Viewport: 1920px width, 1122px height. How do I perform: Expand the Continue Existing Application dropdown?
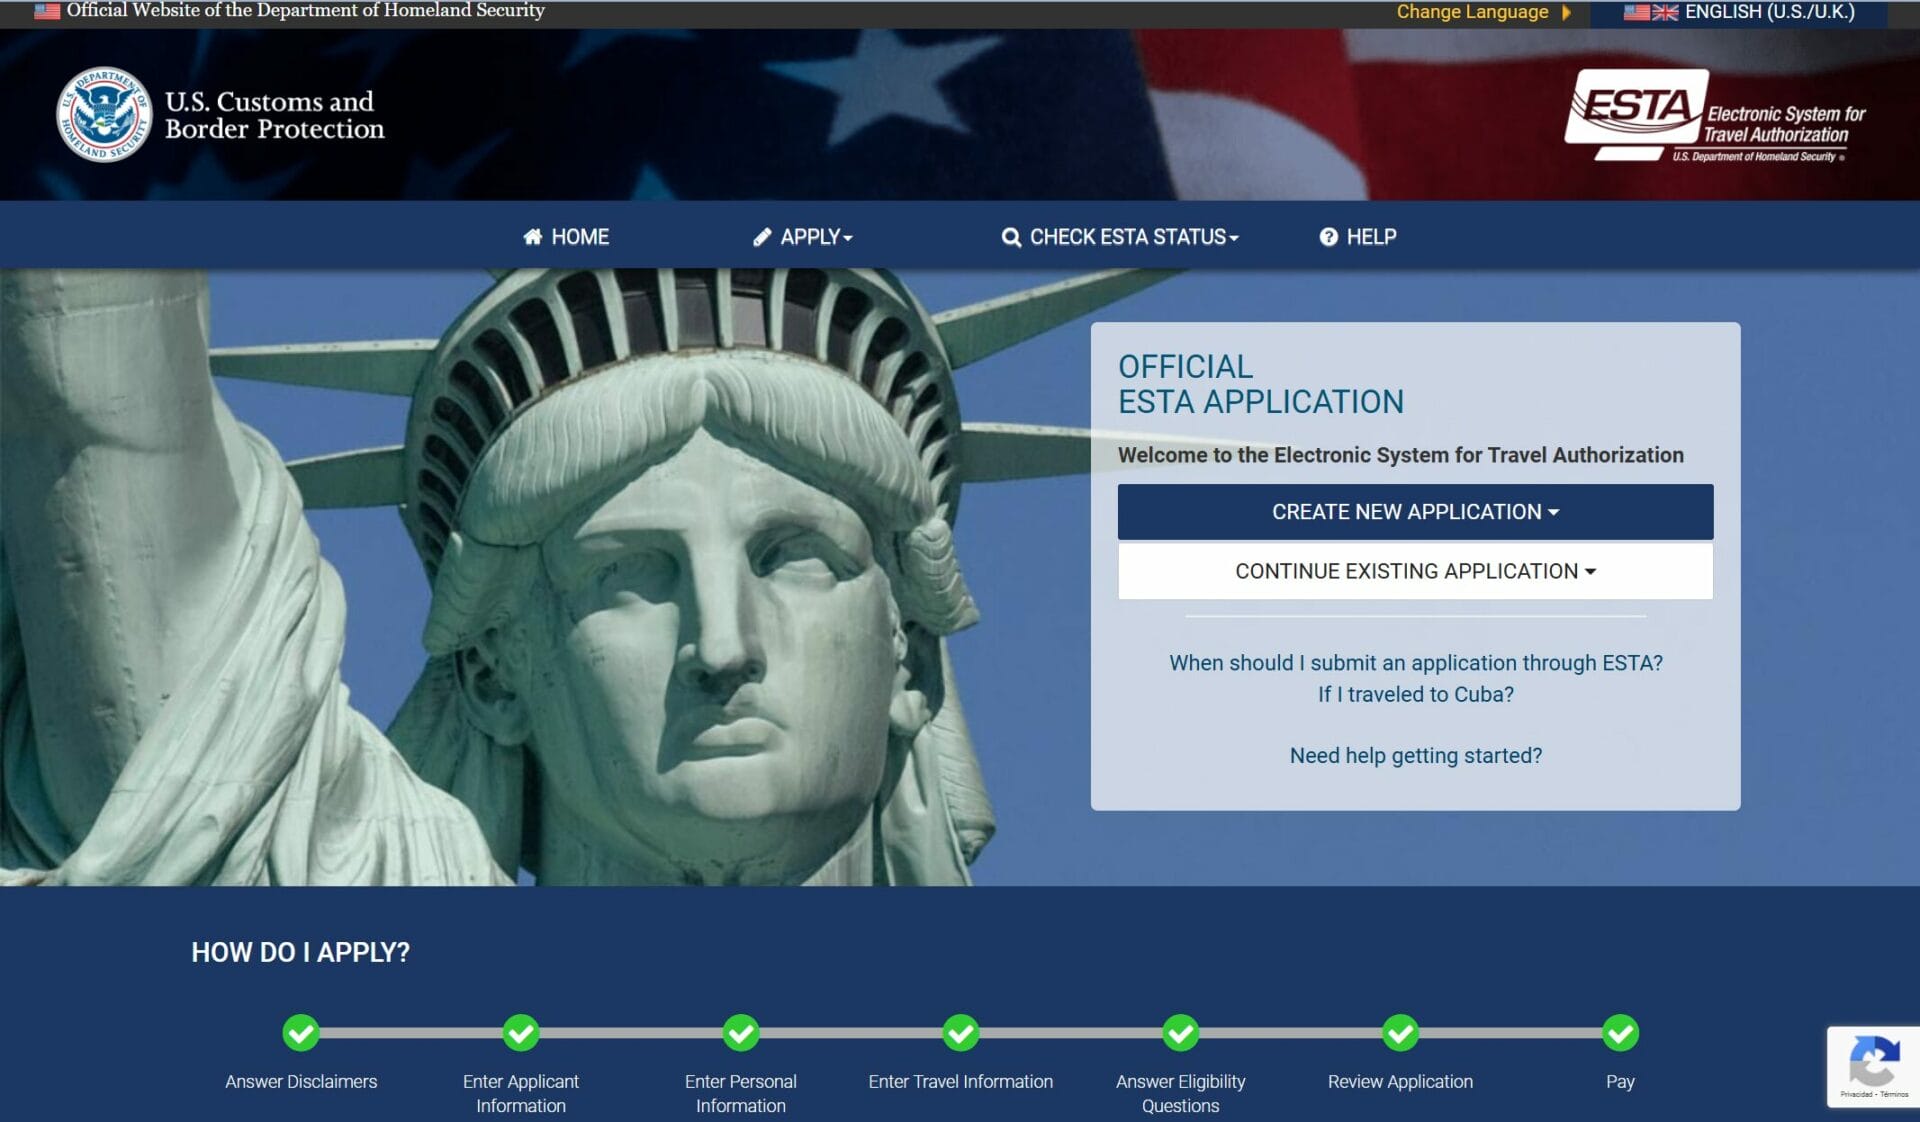1415,571
